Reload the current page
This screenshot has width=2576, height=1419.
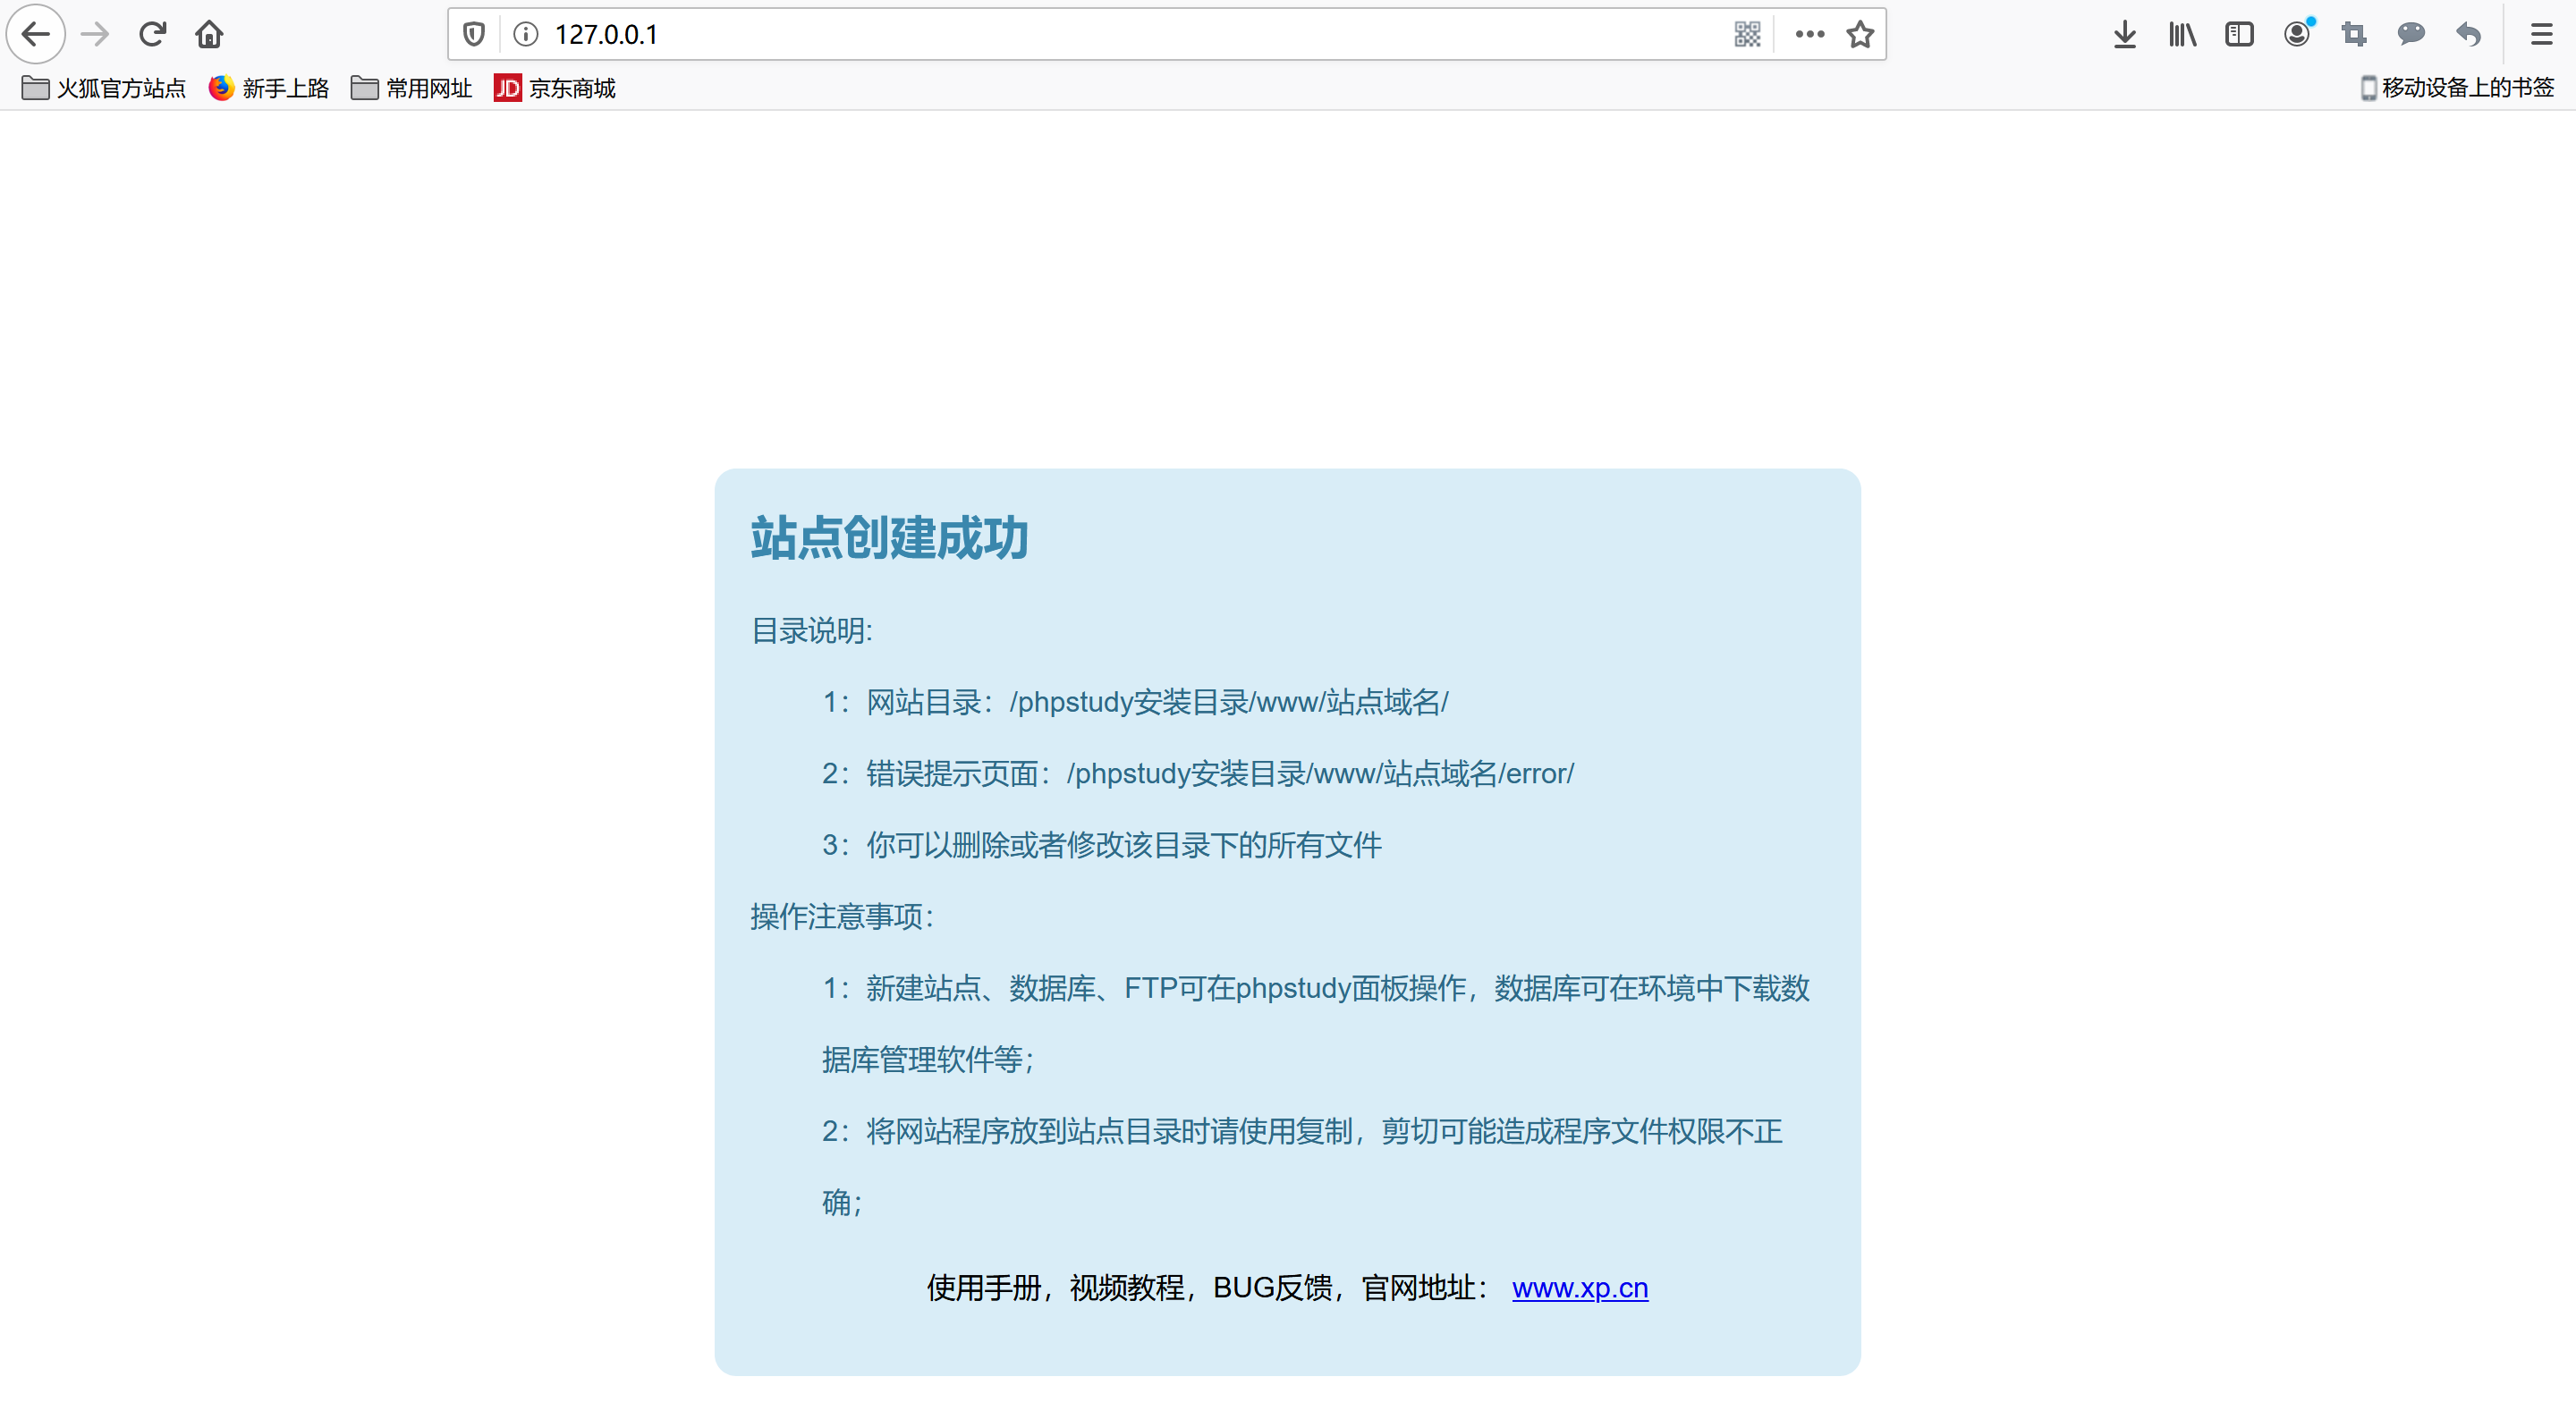pos(152,35)
